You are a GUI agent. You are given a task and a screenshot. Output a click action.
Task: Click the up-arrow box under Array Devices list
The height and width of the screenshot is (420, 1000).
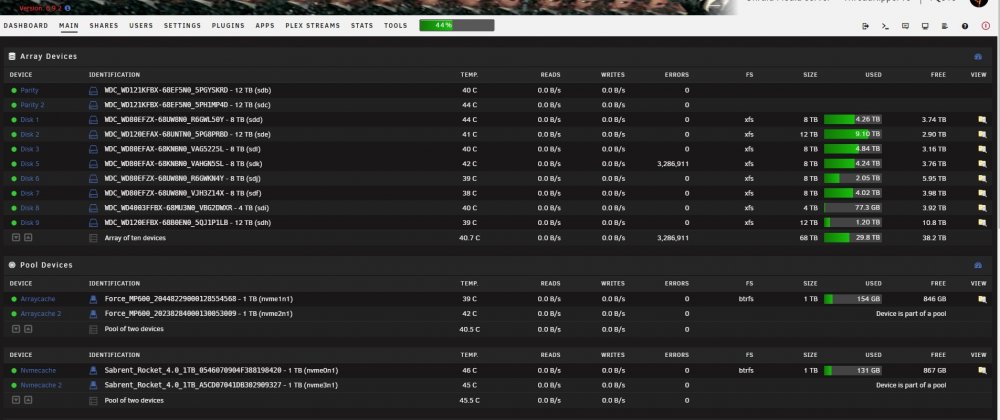[x=28, y=238]
